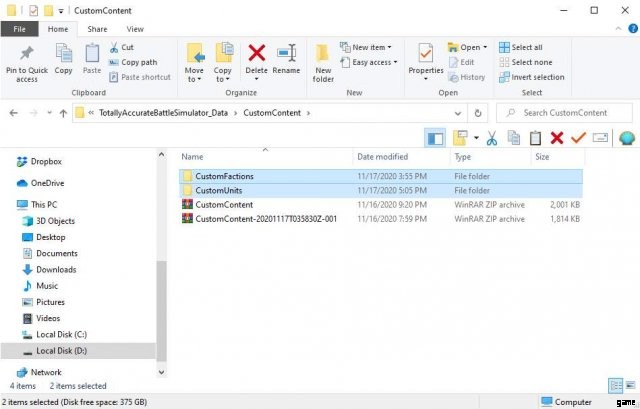
Task: Click the Search CustomContent input field
Action: pos(572,113)
